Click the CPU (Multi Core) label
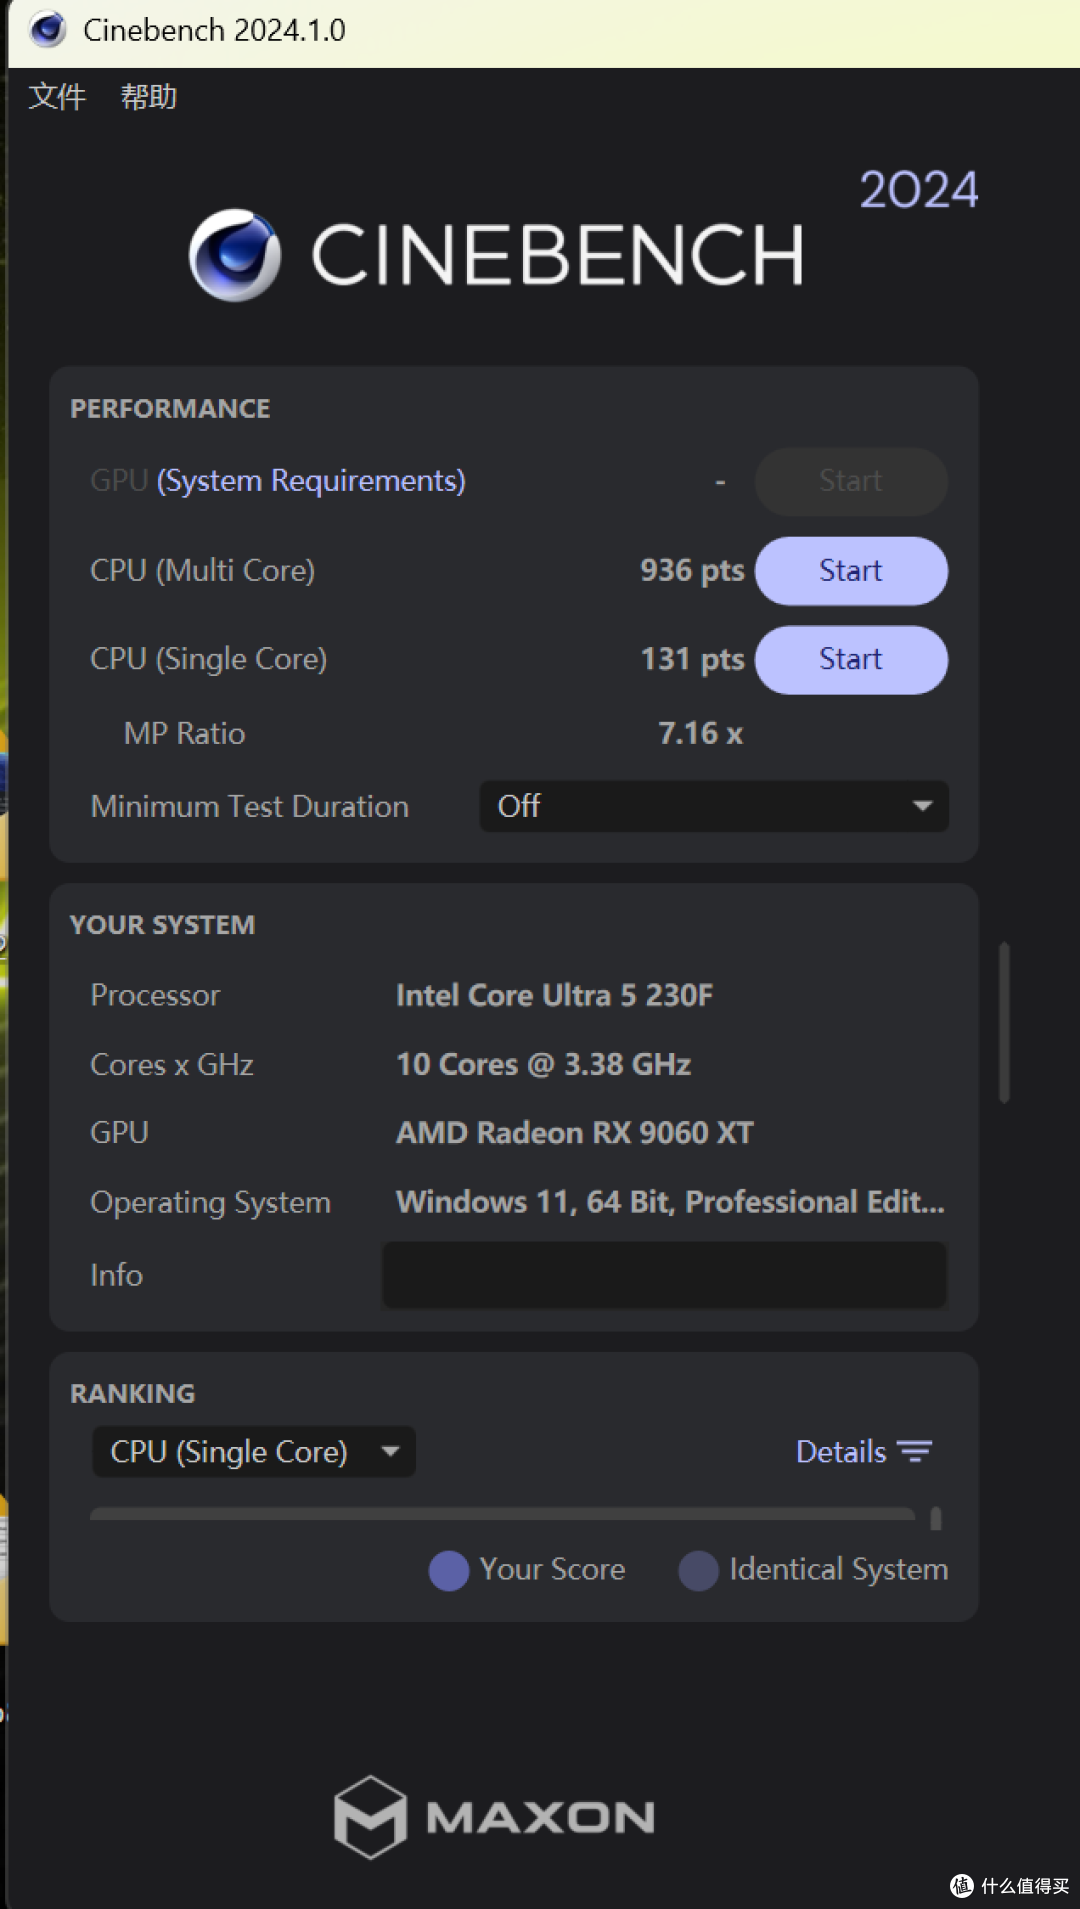Screen dimensions: 1080x1909 click(203, 570)
